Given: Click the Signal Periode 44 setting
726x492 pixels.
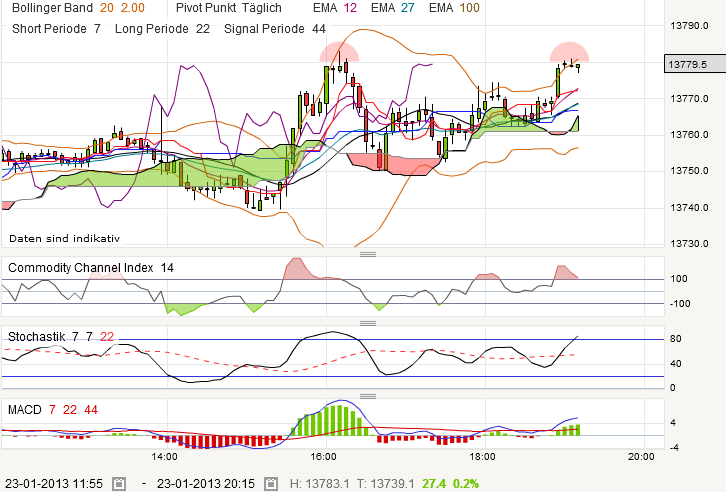Looking at the screenshot, I should [275, 29].
